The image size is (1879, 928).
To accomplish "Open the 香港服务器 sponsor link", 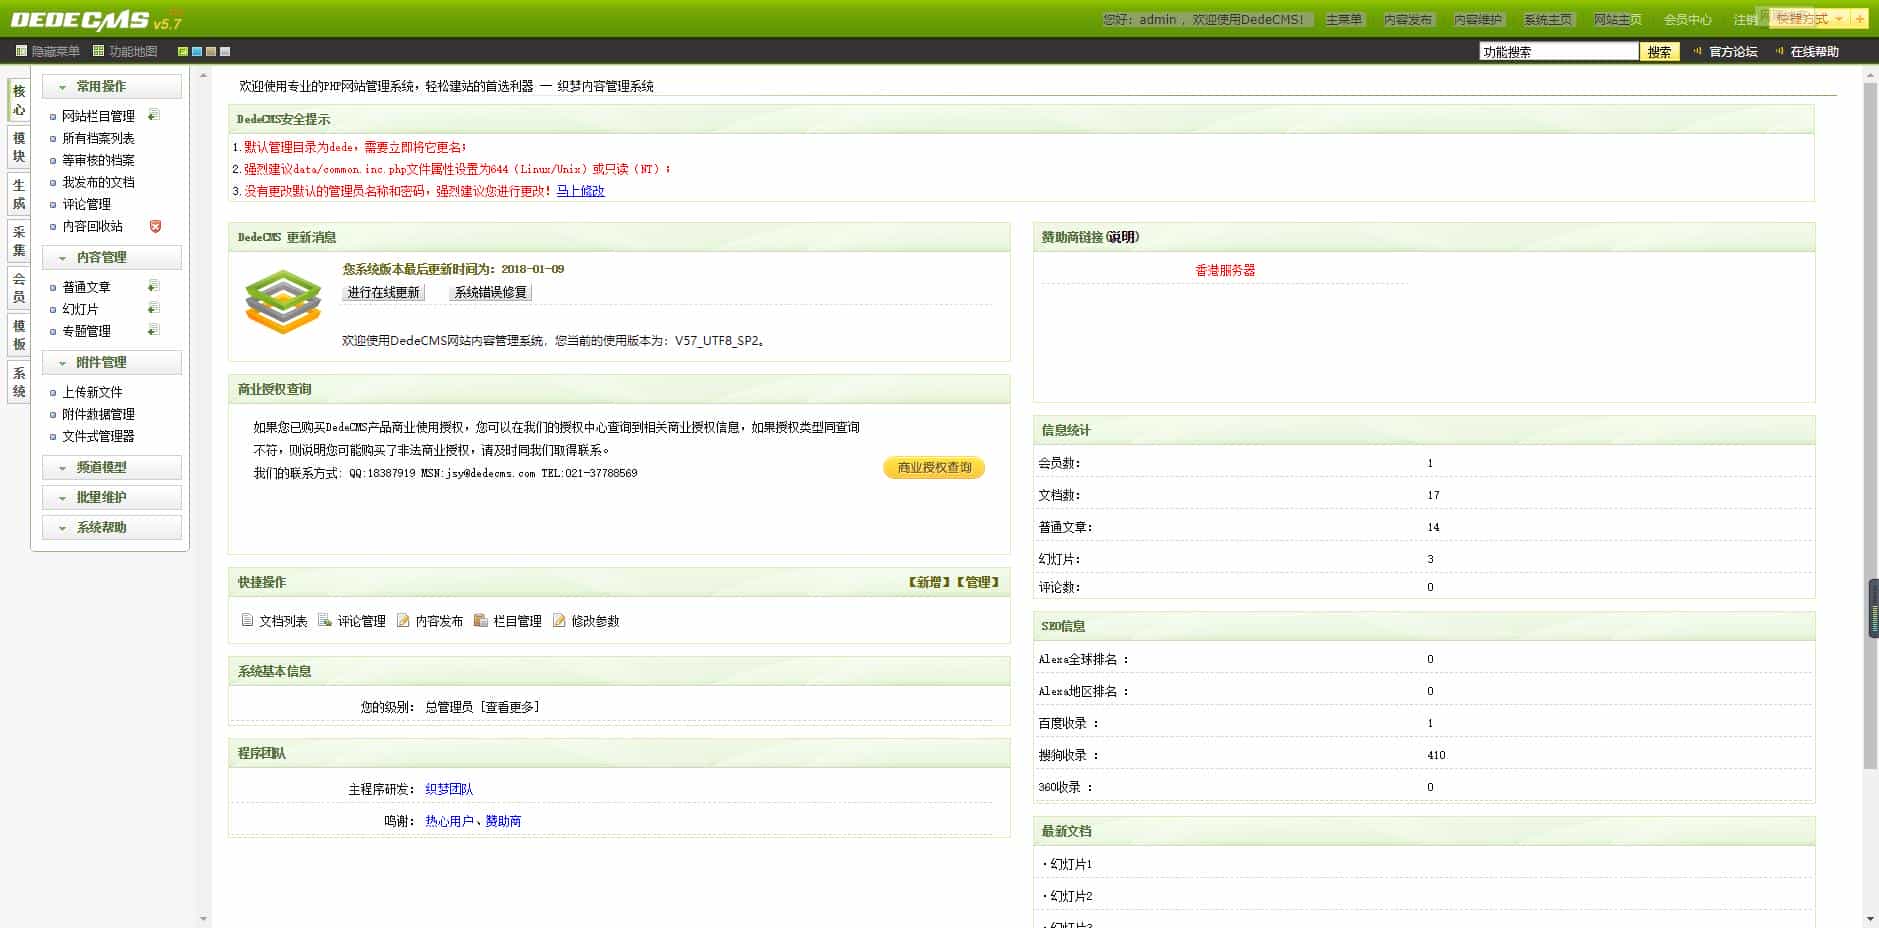I will [1225, 270].
